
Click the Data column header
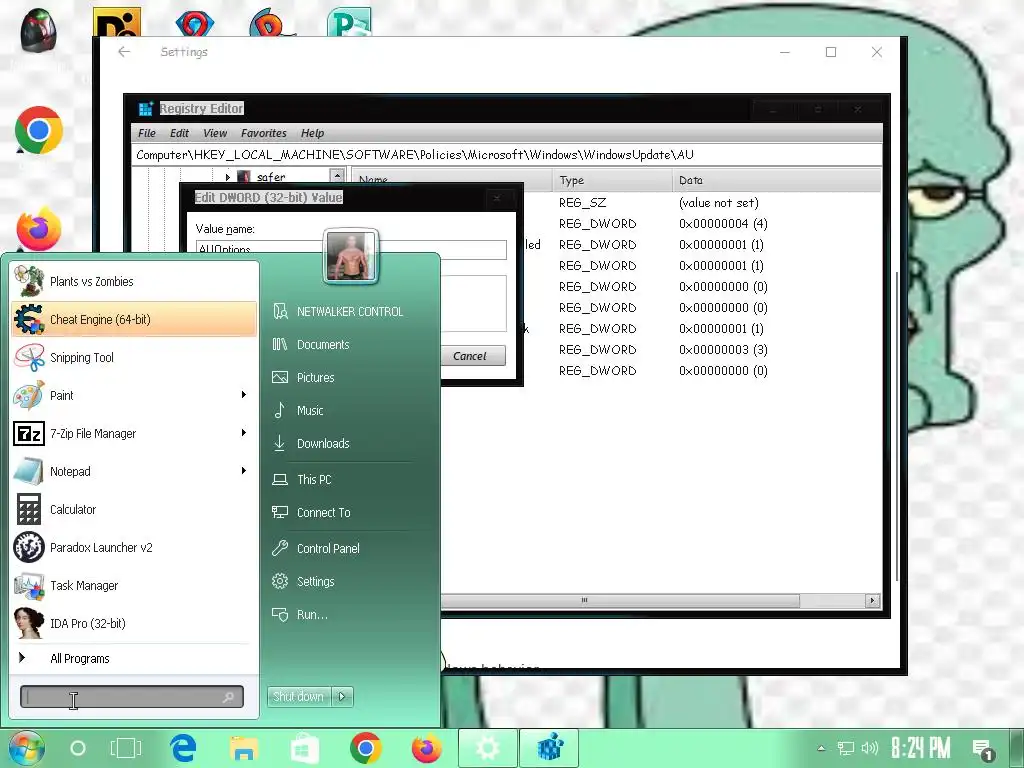click(776, 180)
